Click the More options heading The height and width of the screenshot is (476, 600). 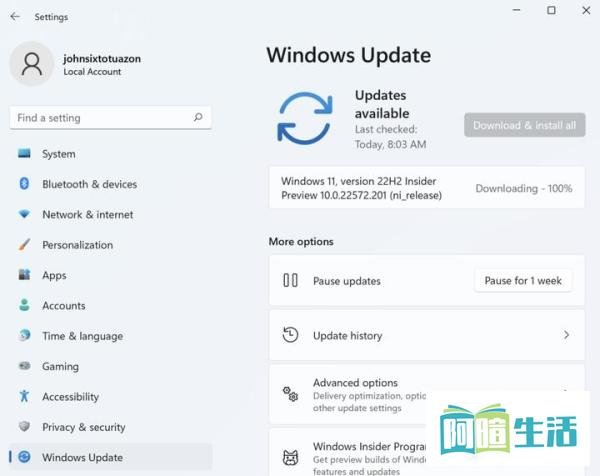pyautogui.click(x=301, y=241)
